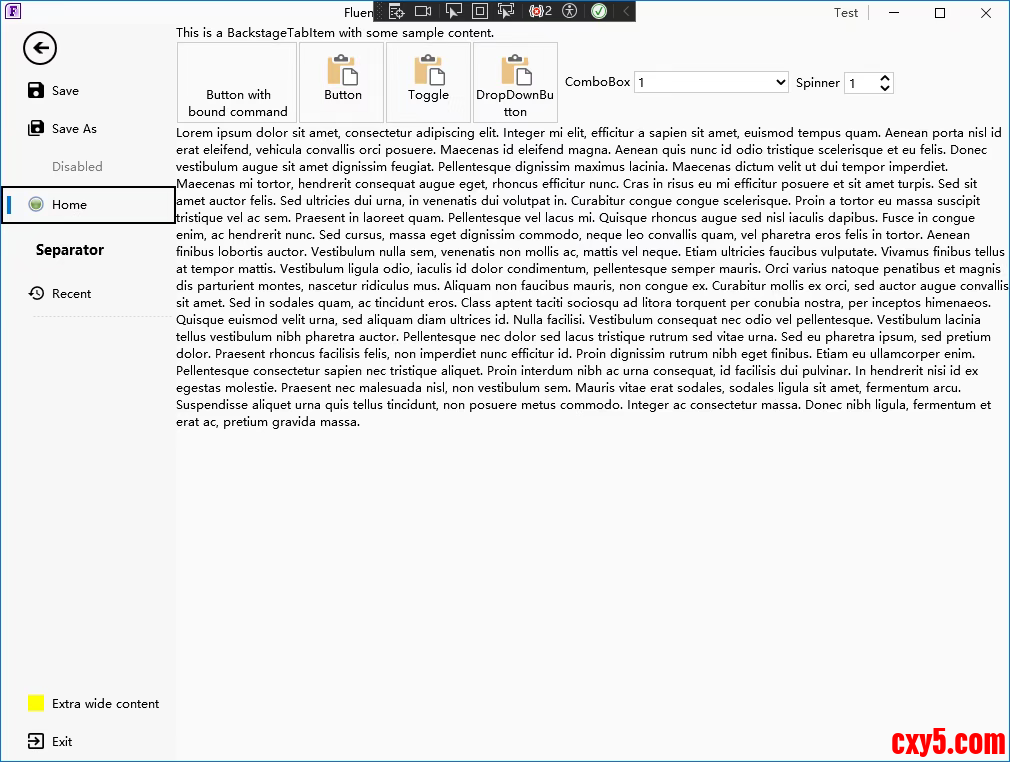Image resolution: width=1010 pixels, height=762 pixels.
Task: Click the camera icon in debug toolbar
Action: tap(423, 11)
